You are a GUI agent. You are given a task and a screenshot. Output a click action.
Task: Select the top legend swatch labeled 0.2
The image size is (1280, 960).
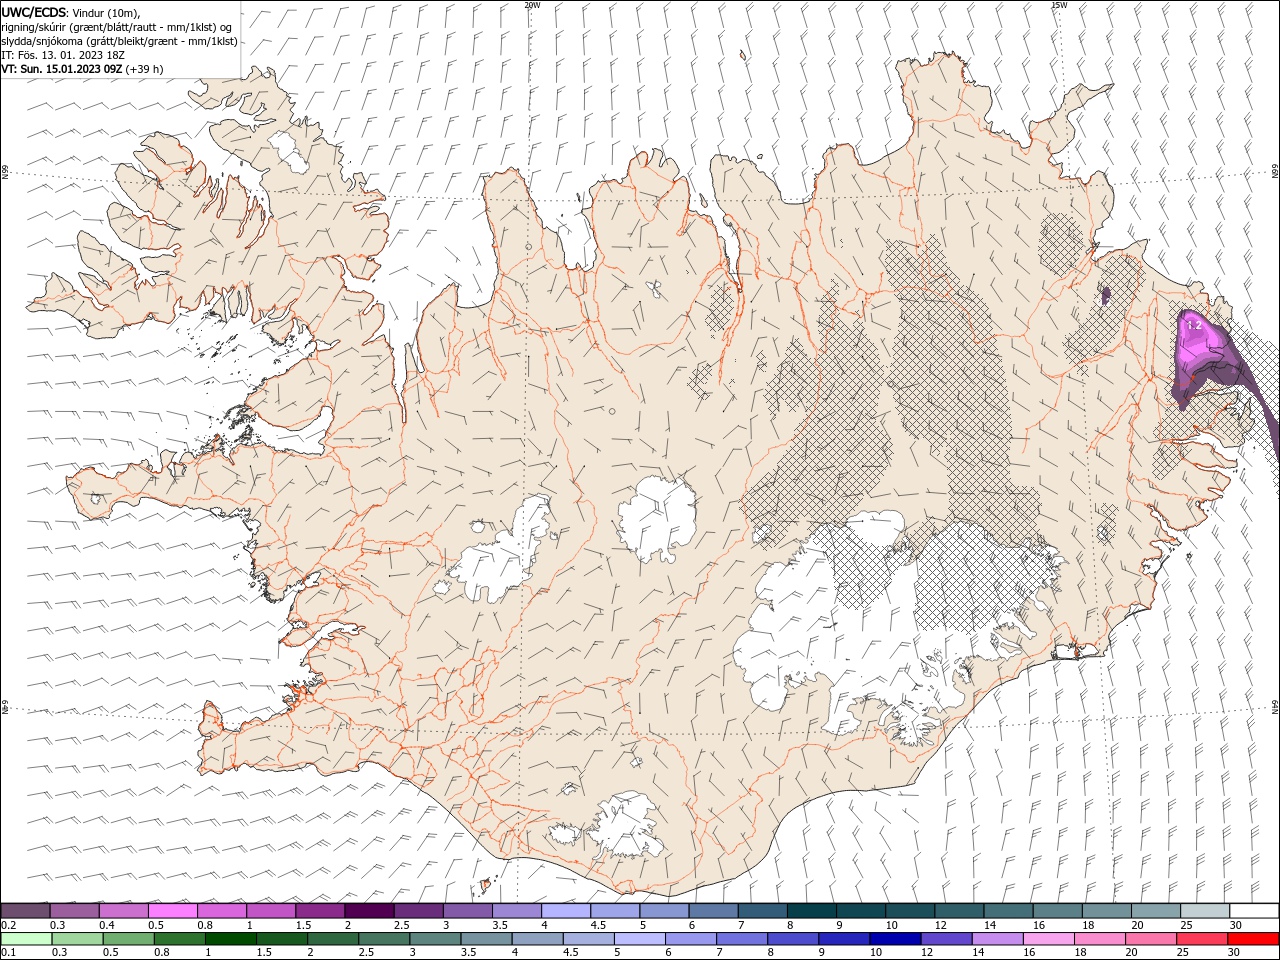25,910
